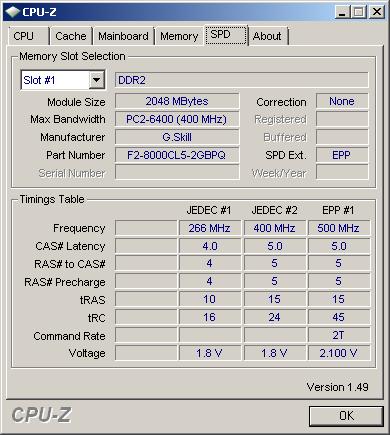Click the G.Skill manufacturer field
This screenshot has width=390, height=435.
pos(177,137)
